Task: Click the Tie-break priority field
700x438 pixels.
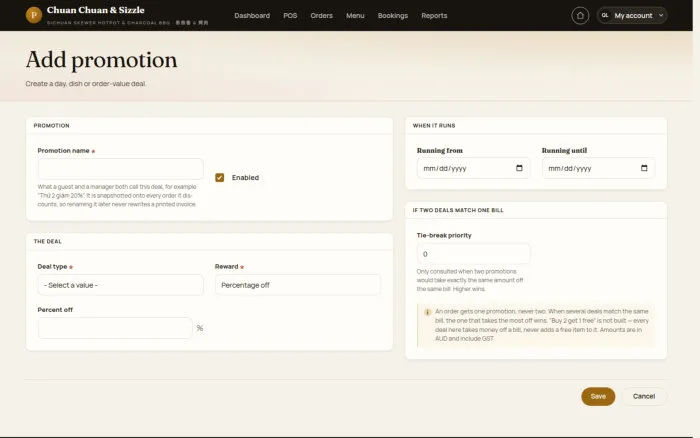Action: tap(473, 254)
